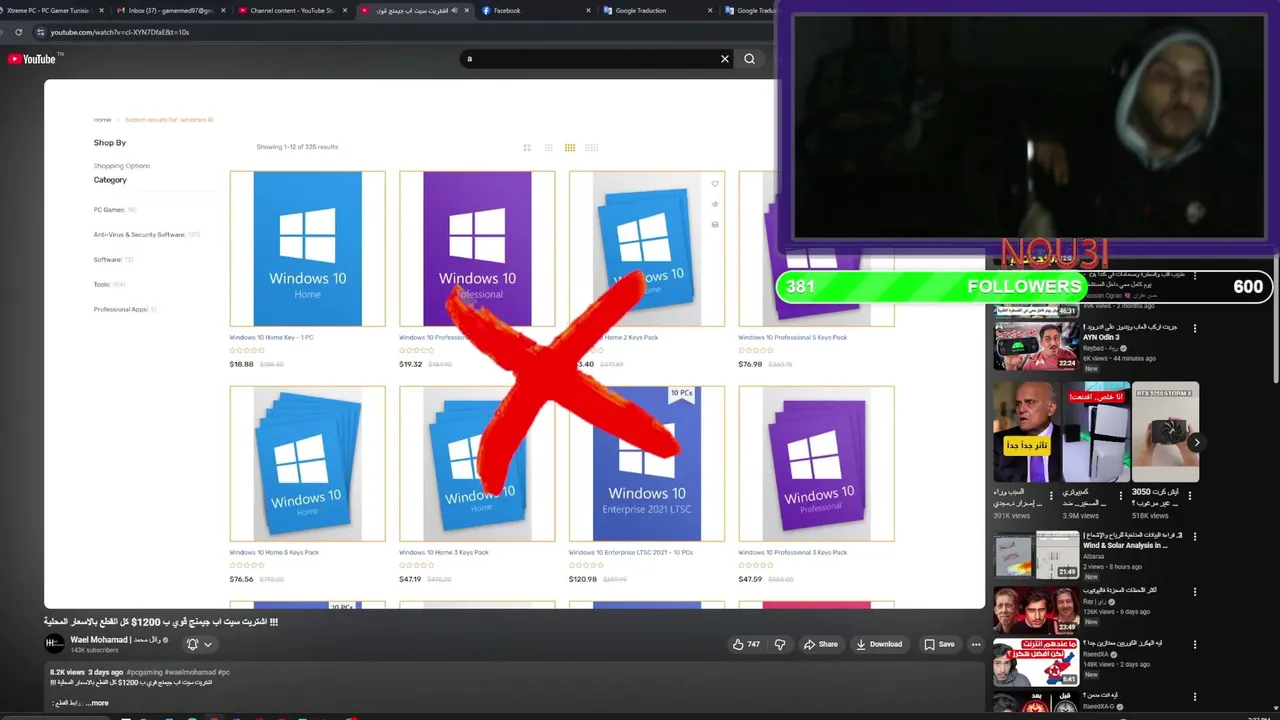
Task: Click the Reybad channel name under AYN Odin 3
Action: [x=1099, y=348]
